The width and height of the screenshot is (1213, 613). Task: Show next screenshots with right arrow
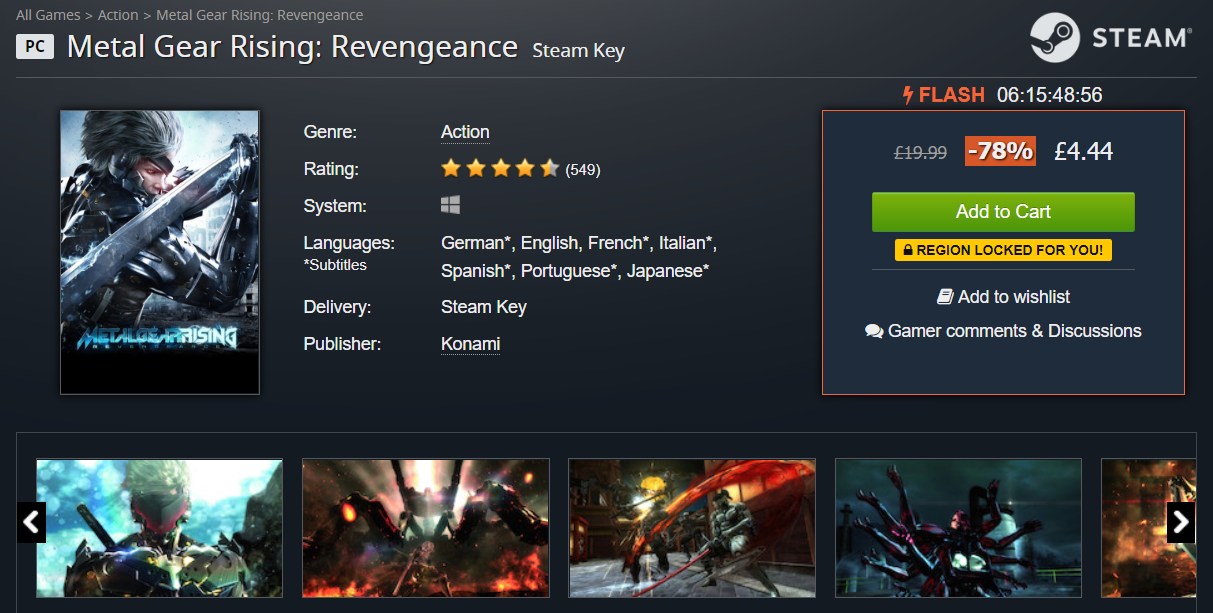pos(1181,521)
